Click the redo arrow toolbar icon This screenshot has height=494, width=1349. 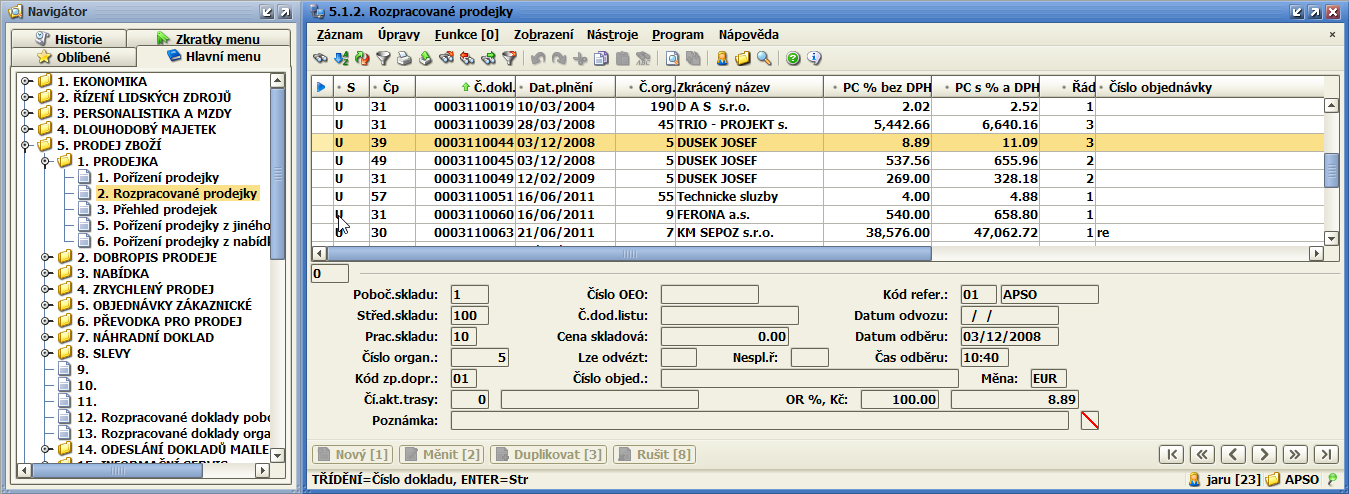click(x=559, y=58)
